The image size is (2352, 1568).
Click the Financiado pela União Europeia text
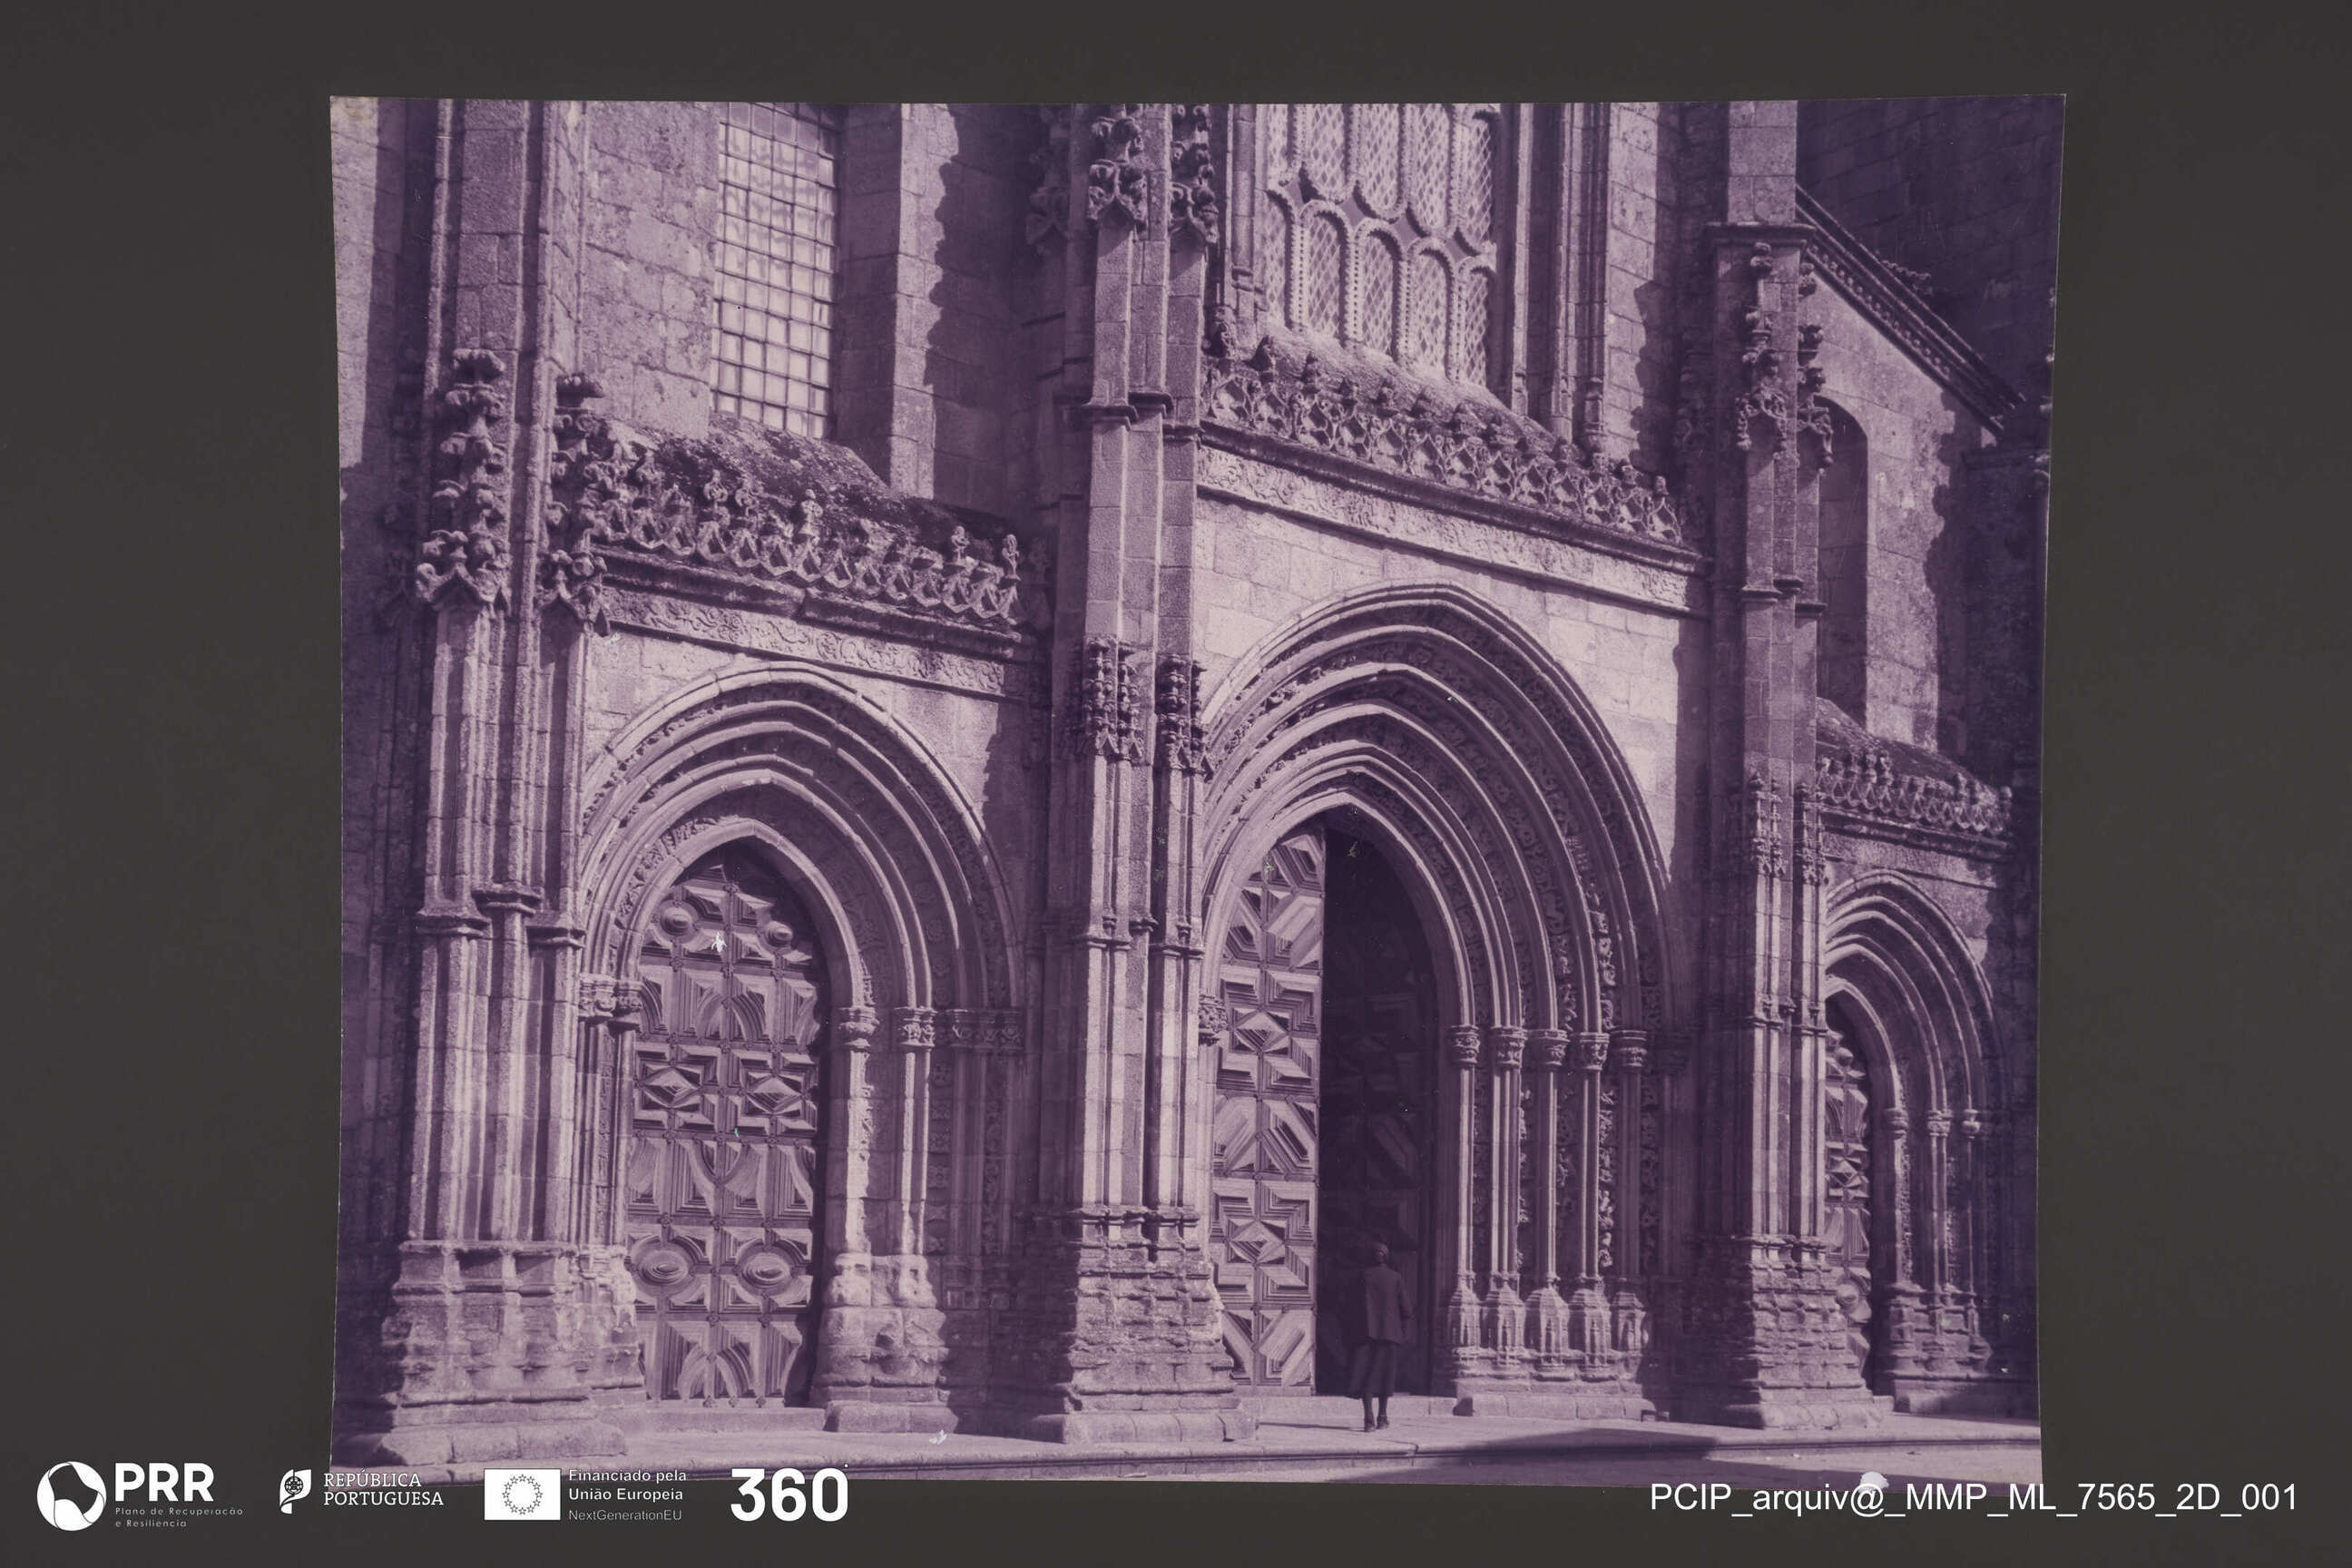(x=627, y=1485)
